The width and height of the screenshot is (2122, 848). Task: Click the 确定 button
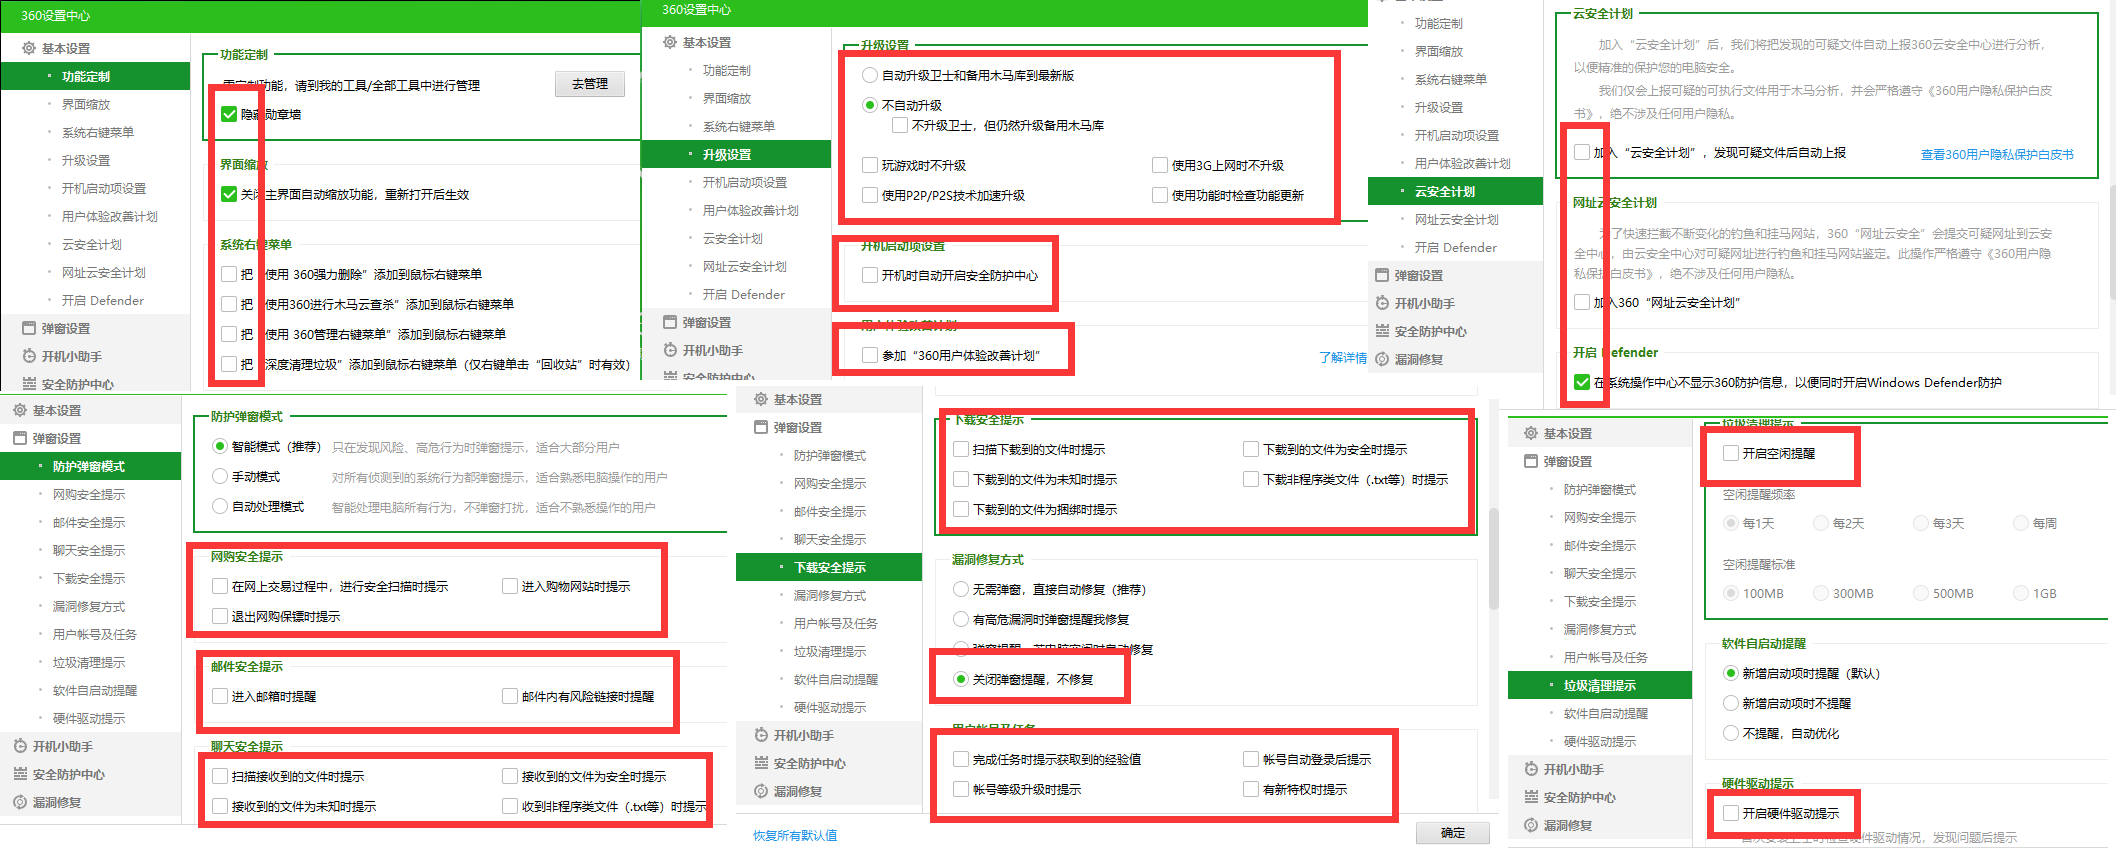tap(1452, 832)
